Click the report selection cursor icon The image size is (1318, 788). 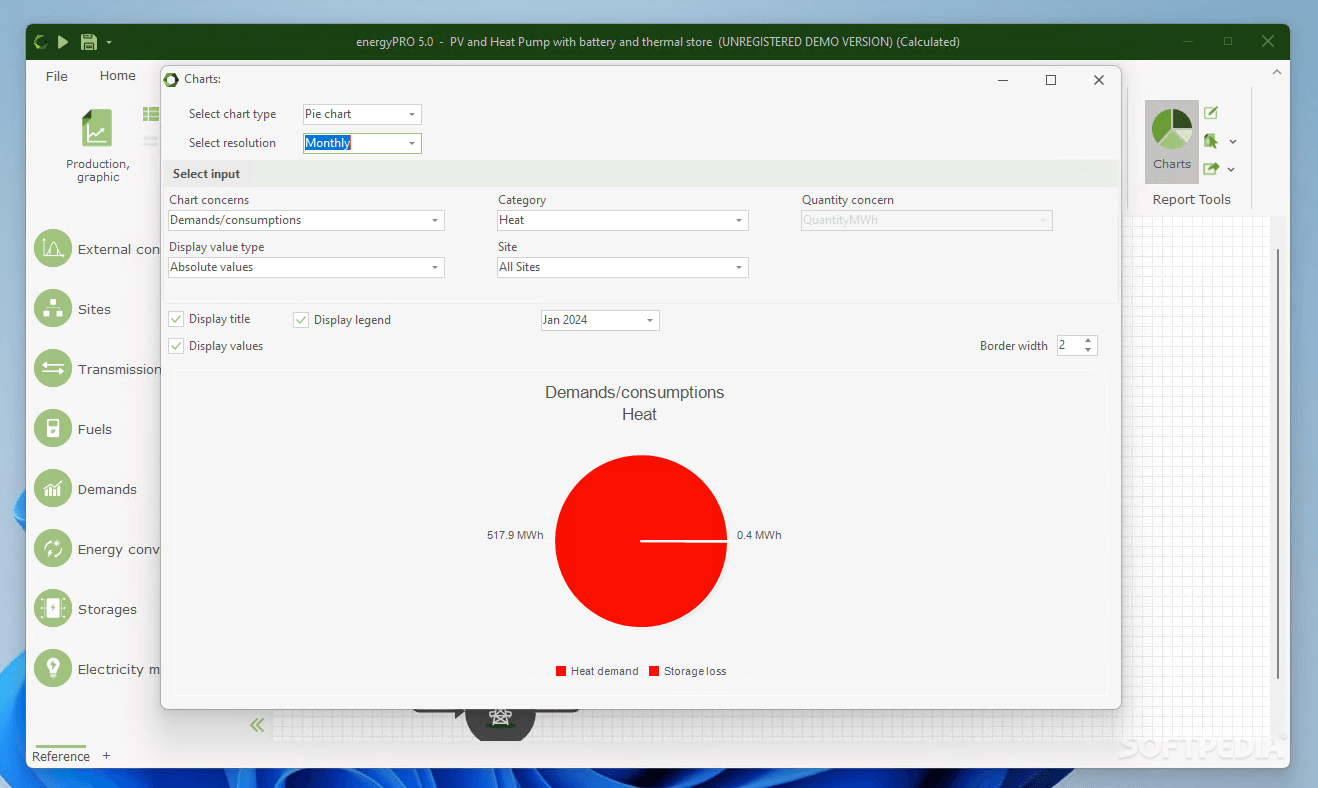pyautogui.click(x=1211, y=141)
